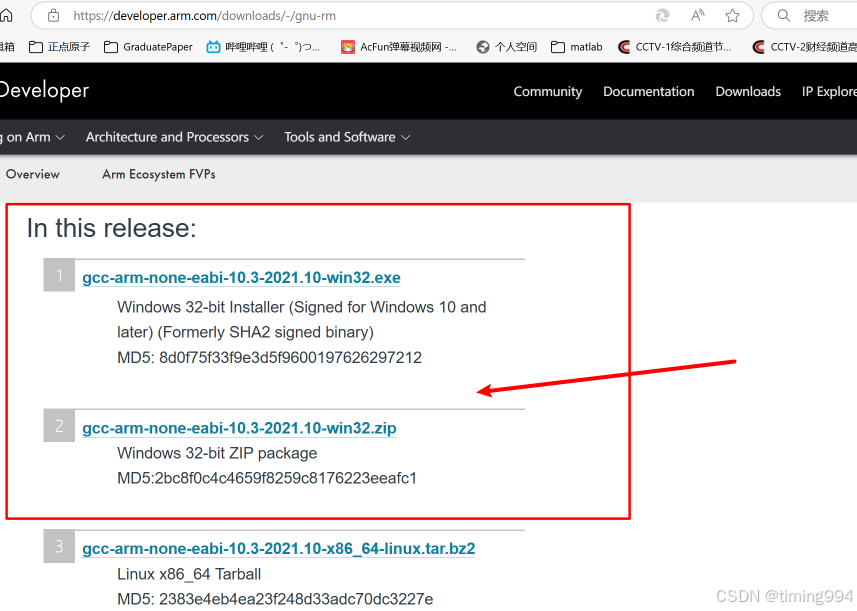Open the 哔哩哔哩 bookmark
This screenshot has width=857, height=611.
(x=263, y=47)
